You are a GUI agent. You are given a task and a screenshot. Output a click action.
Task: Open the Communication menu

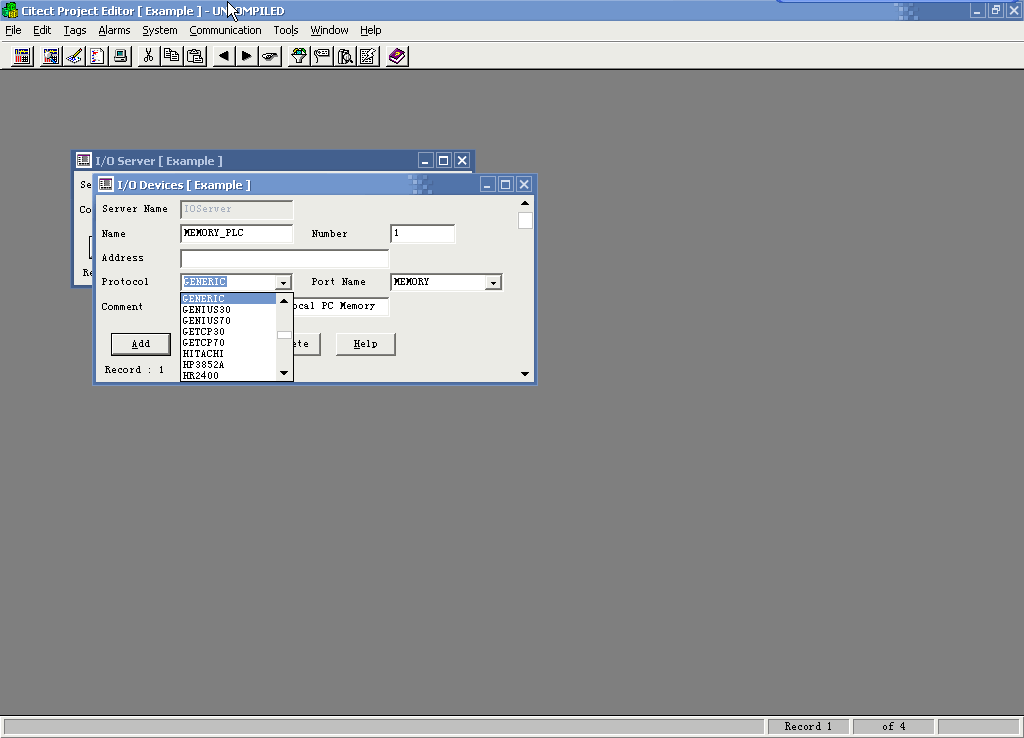tap(225, 30)
